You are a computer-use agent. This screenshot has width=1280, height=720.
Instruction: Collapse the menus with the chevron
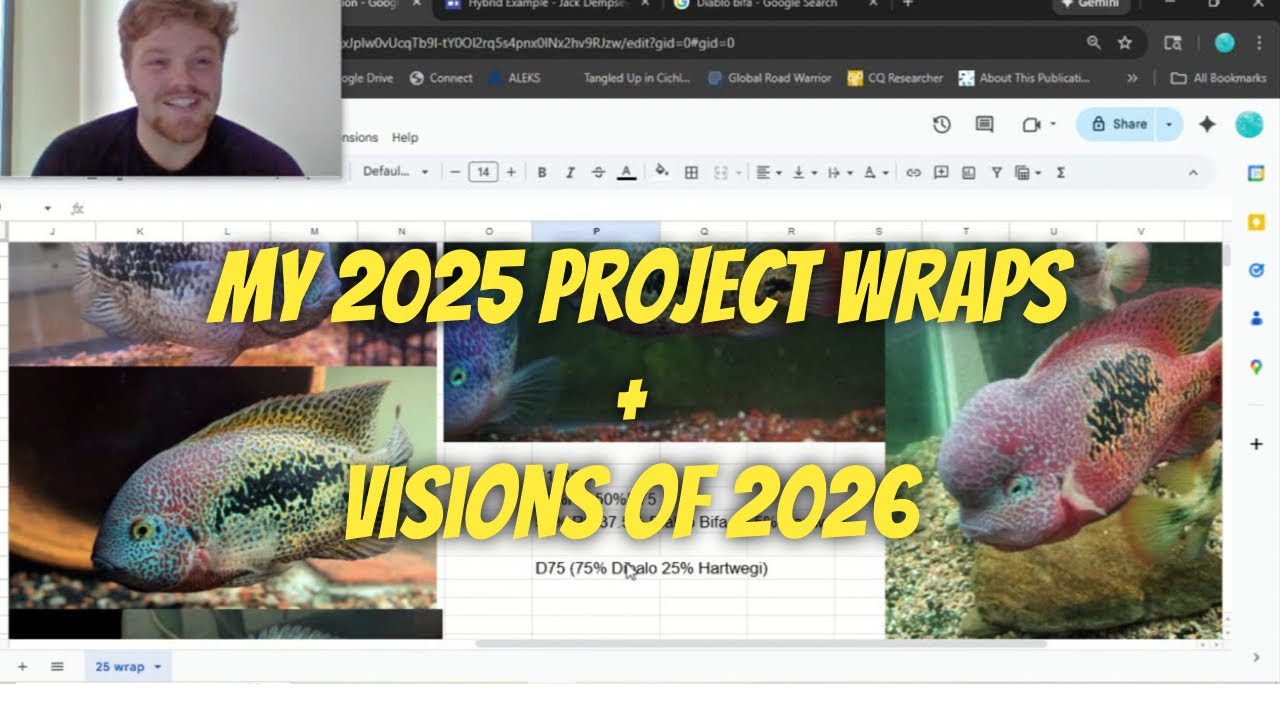(1193, 172)
